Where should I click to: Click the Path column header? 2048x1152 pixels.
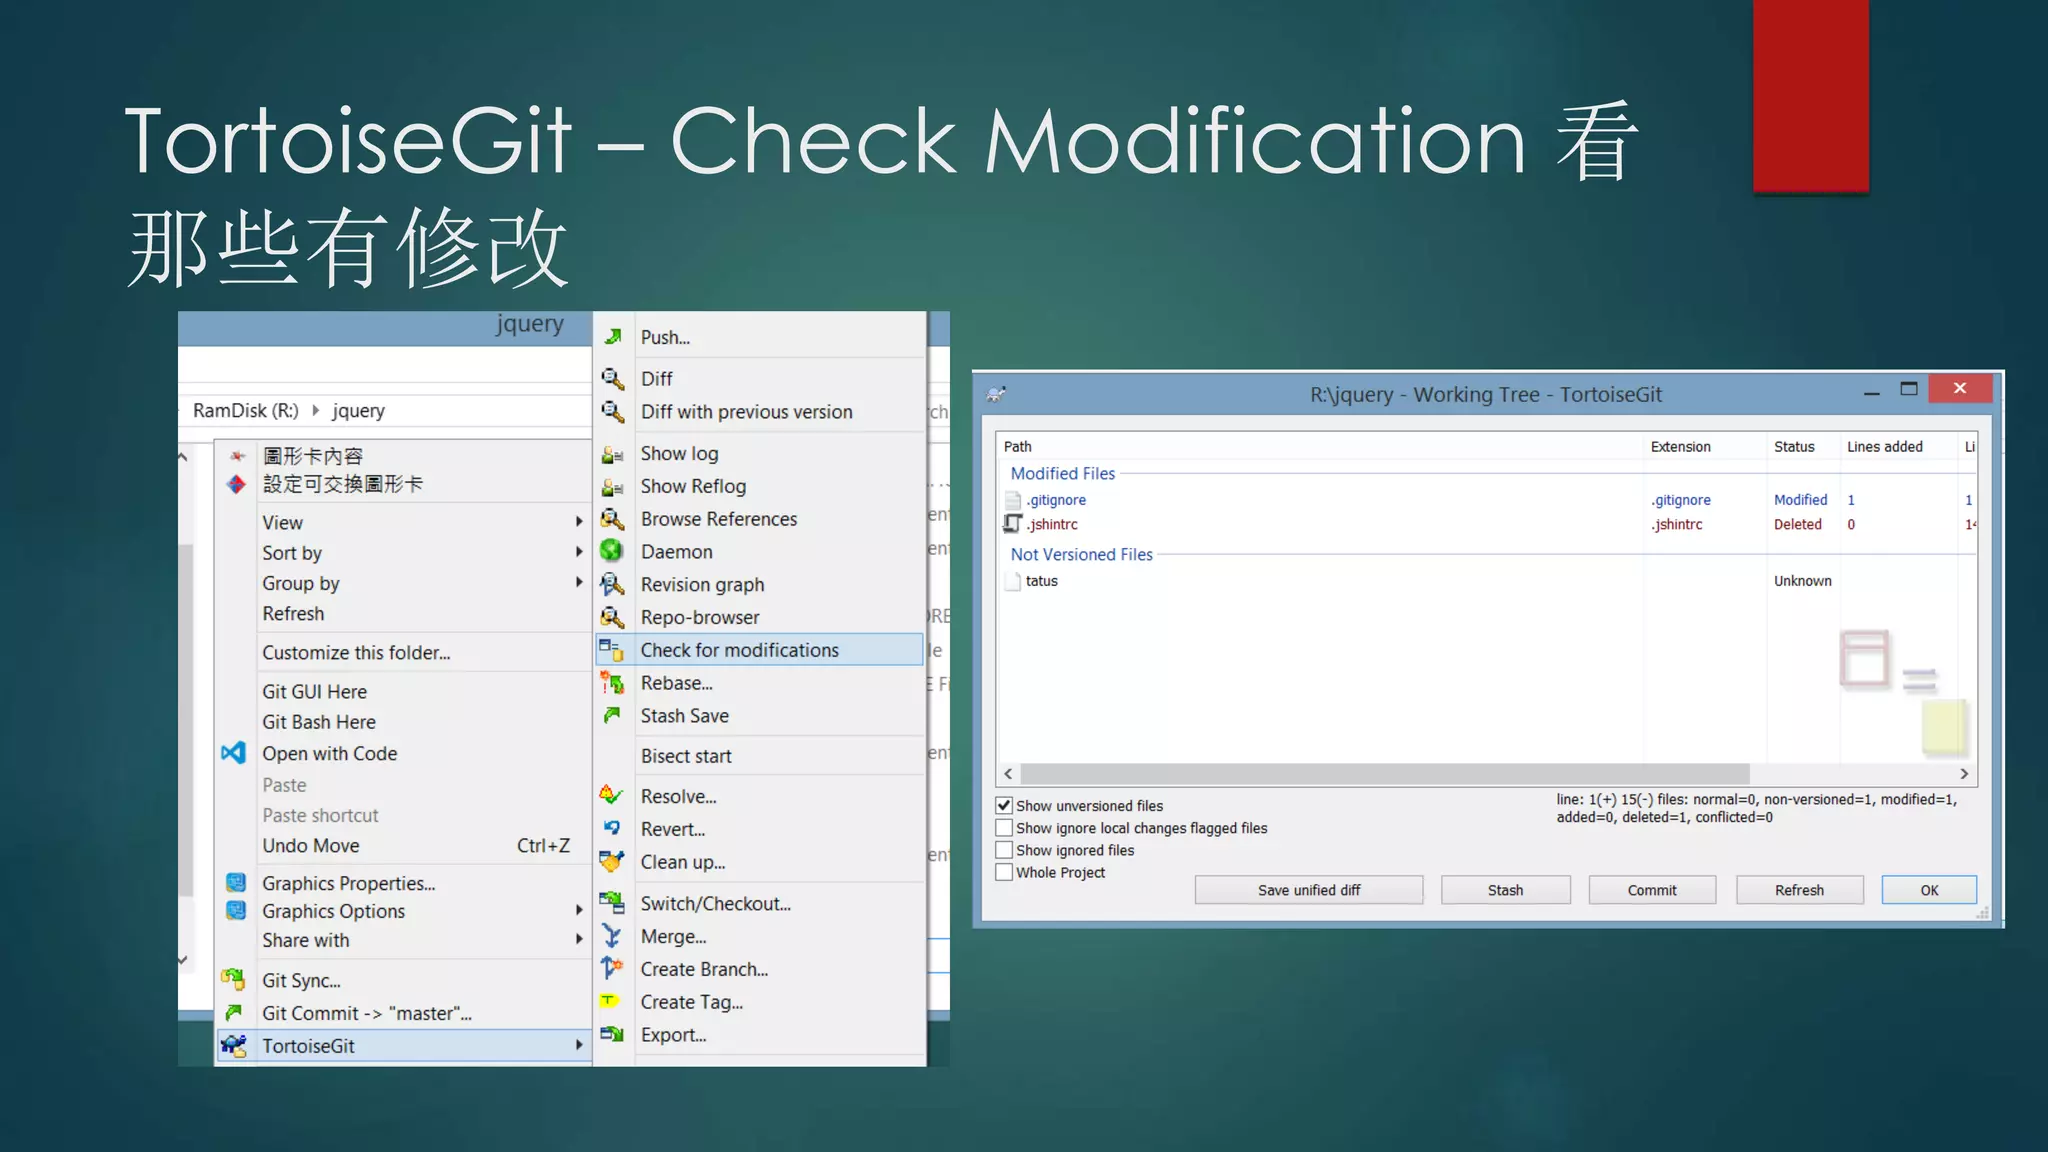1320,446
